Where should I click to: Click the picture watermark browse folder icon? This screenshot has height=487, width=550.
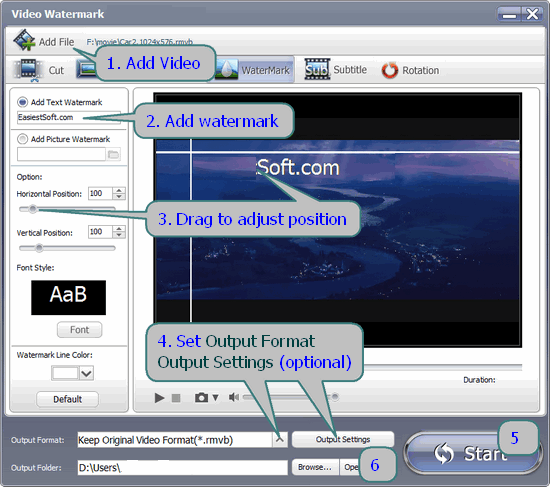click(113, 154)
